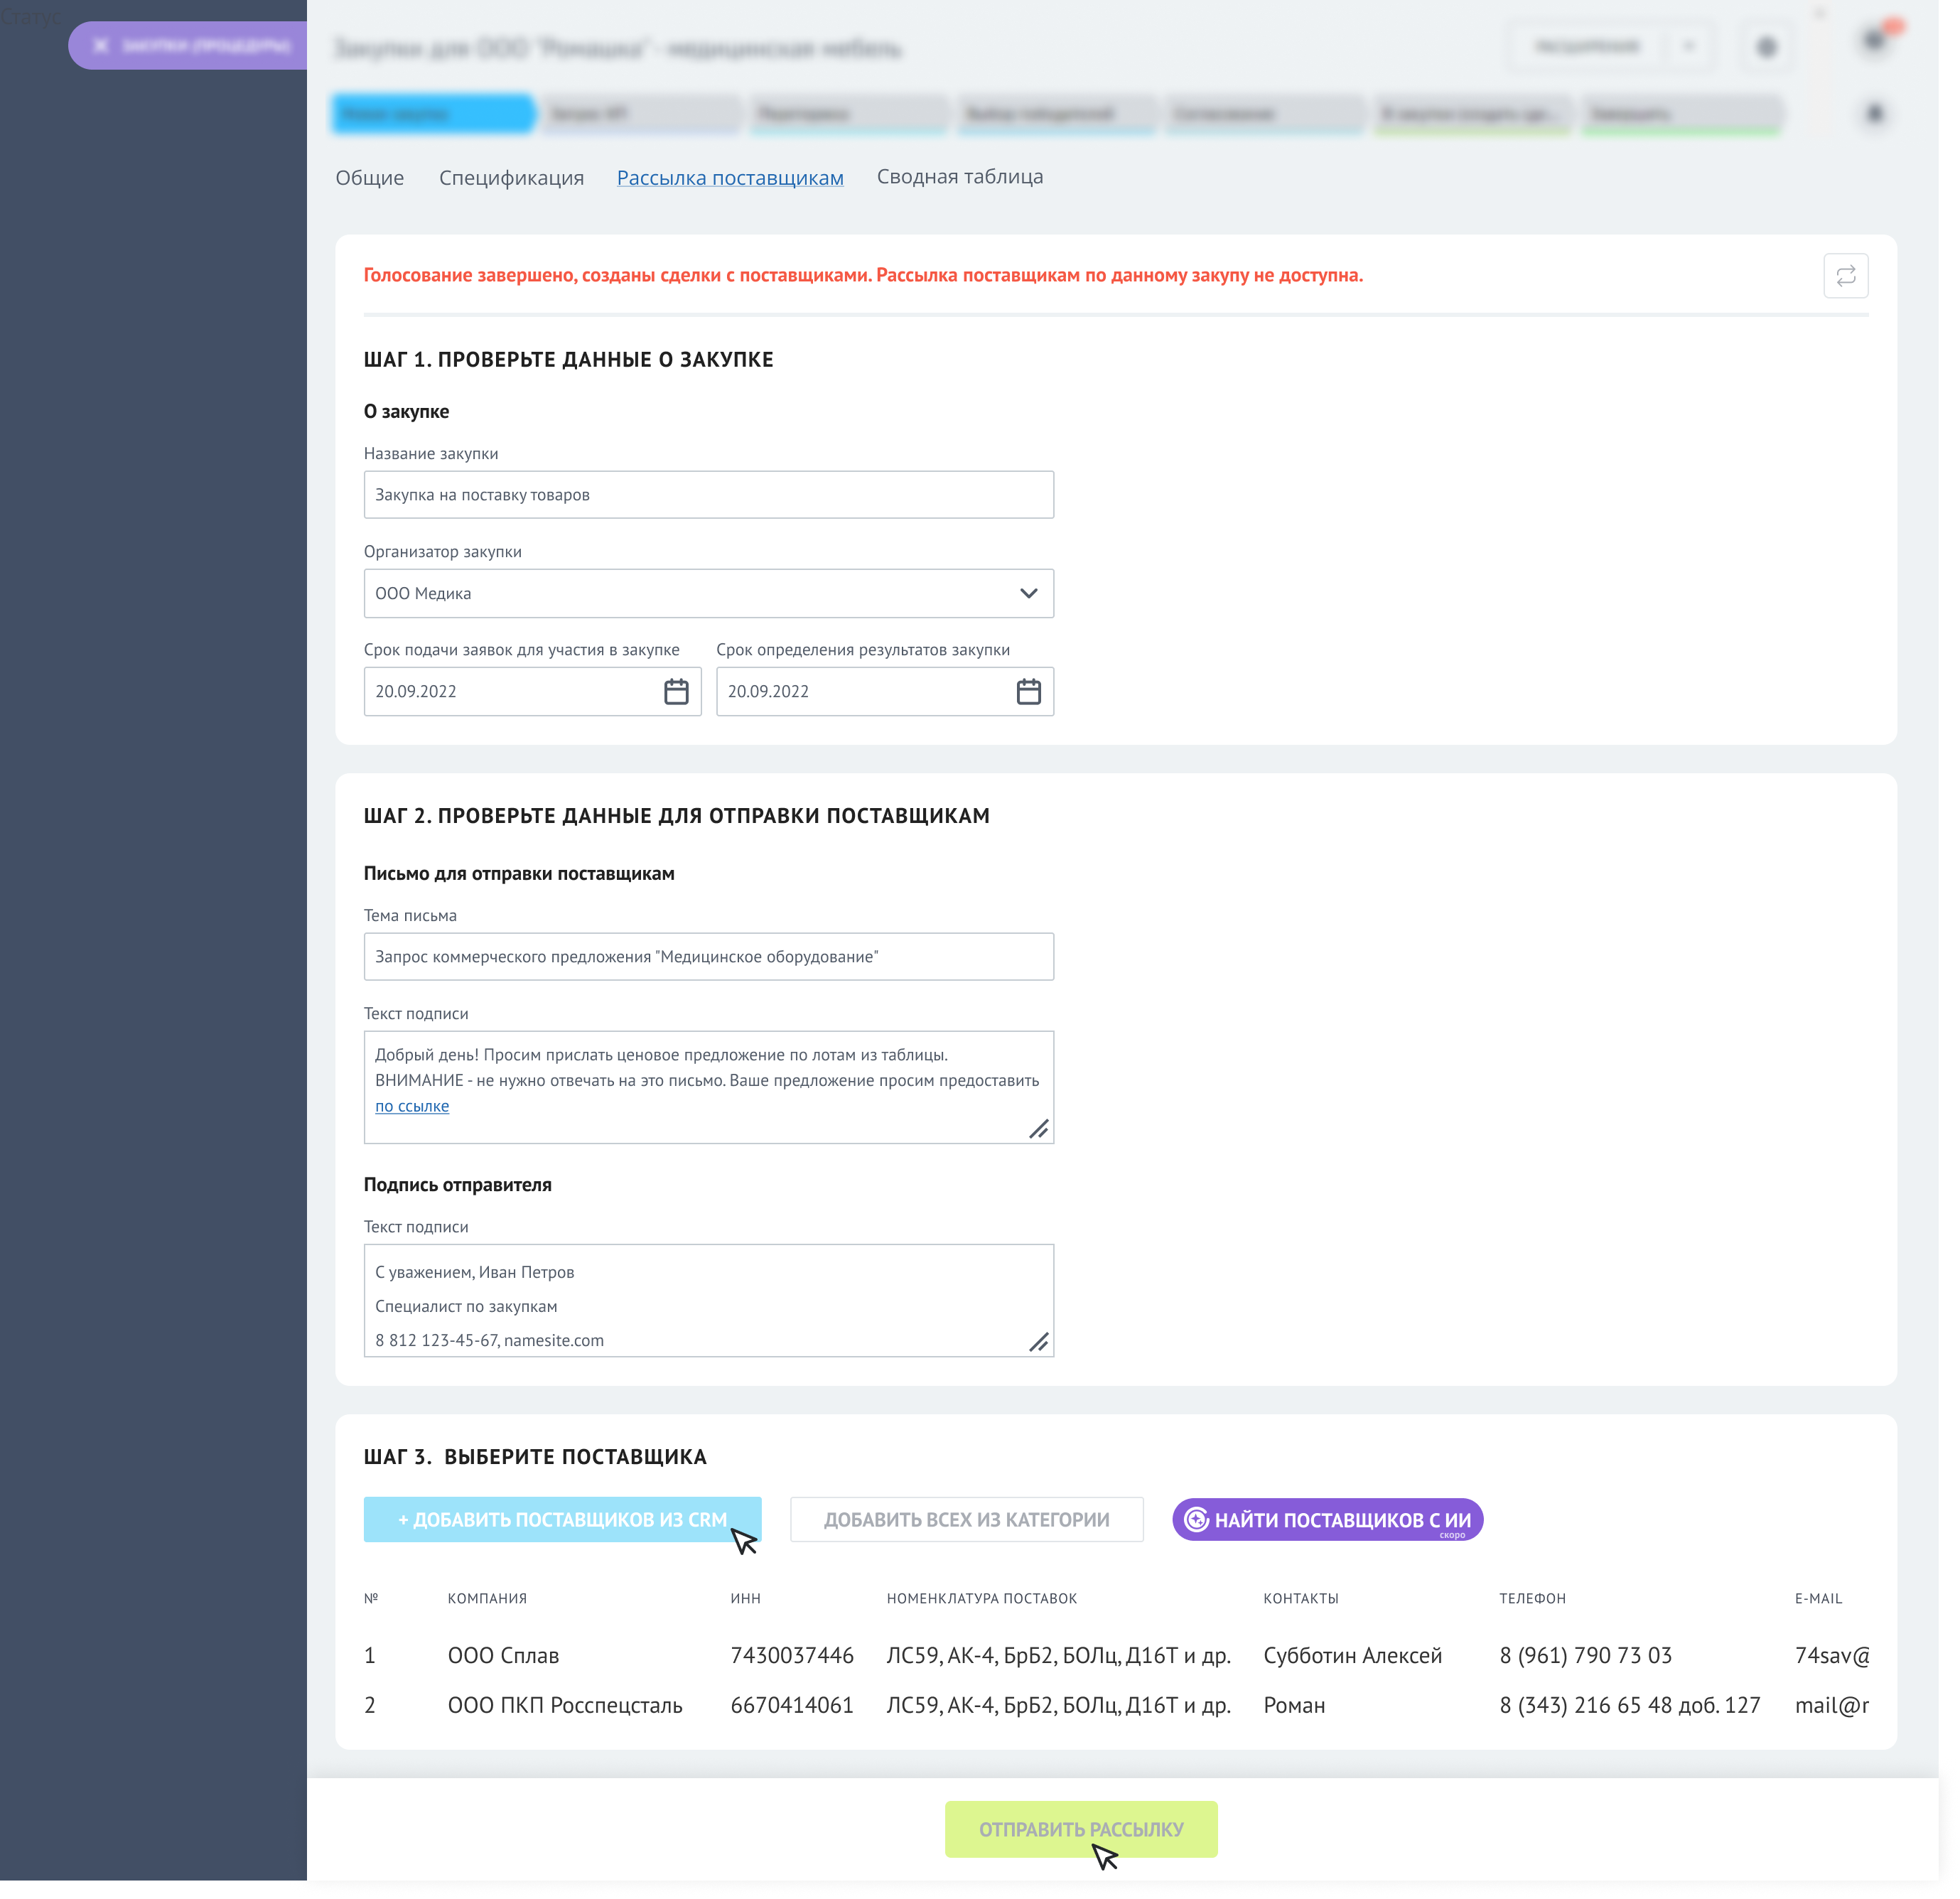The image size is (1960, 1899).
Task: Close the purple Закупки side tab
Action: [x=100, y=46]
